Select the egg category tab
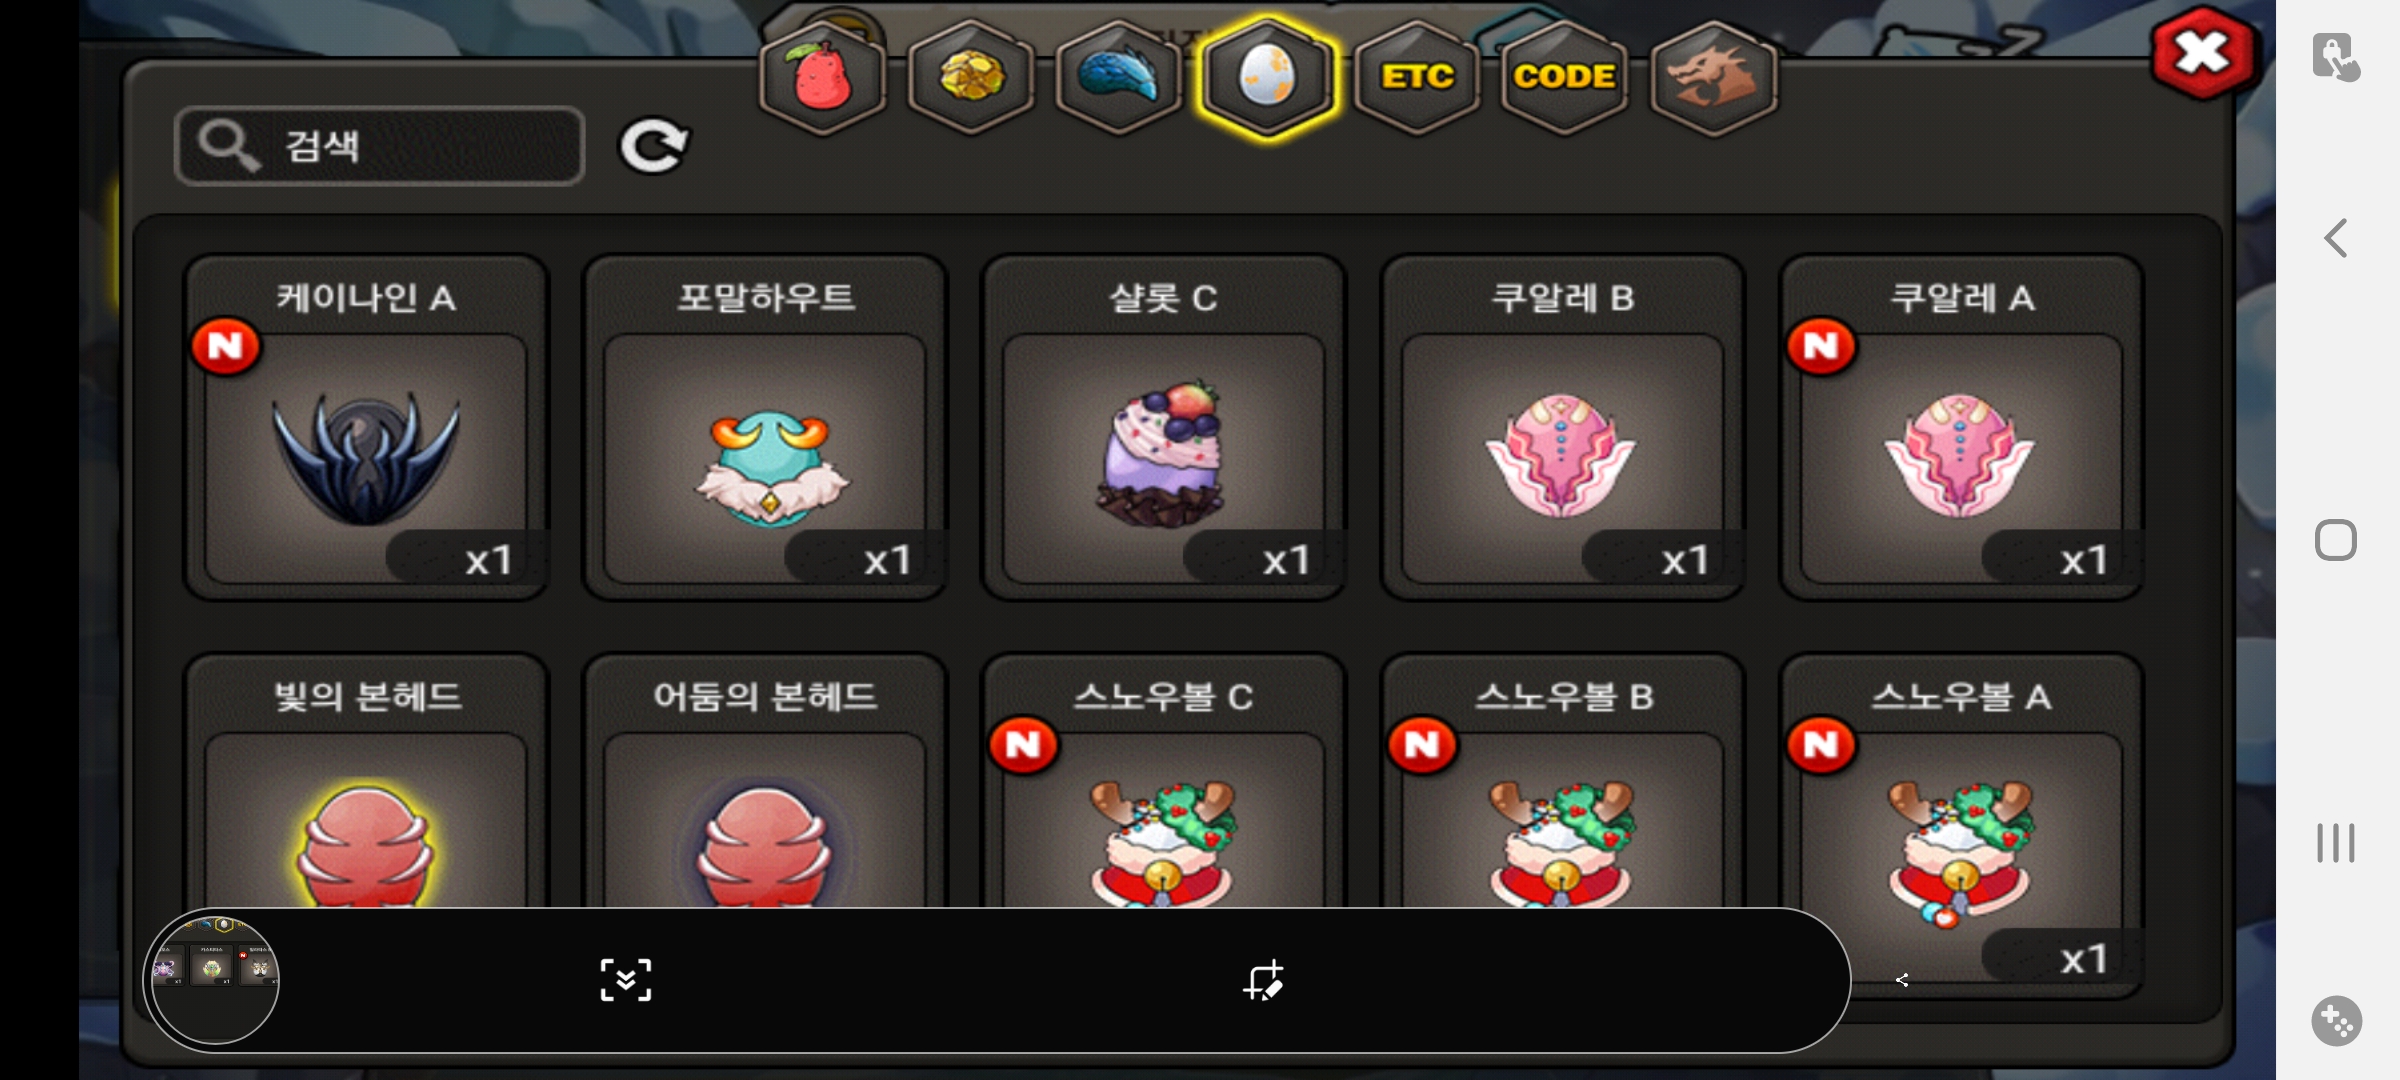This screenshot has height=1080, width=2400. click(x=1267, y=77)
